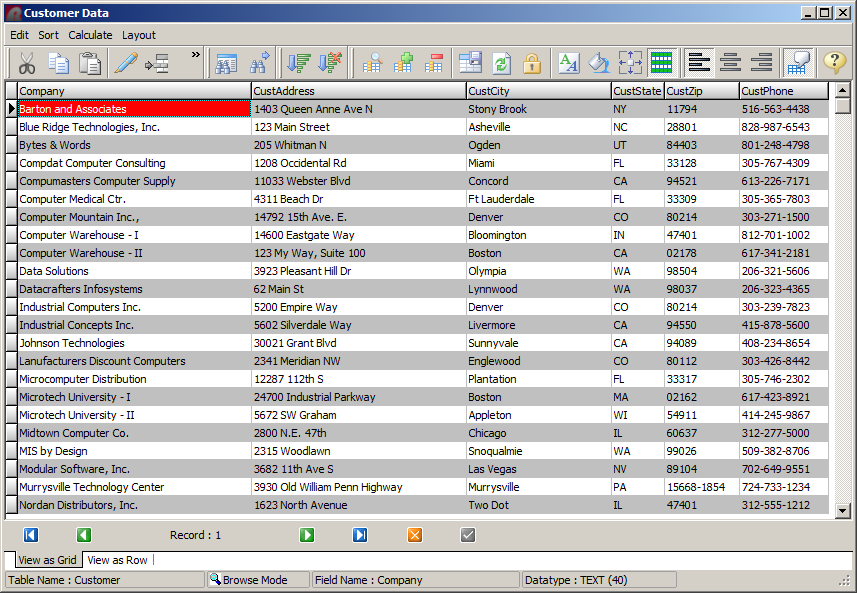Switch to View as Row tab
This screenshot has width=857, height=593.
tap(117, 560)
